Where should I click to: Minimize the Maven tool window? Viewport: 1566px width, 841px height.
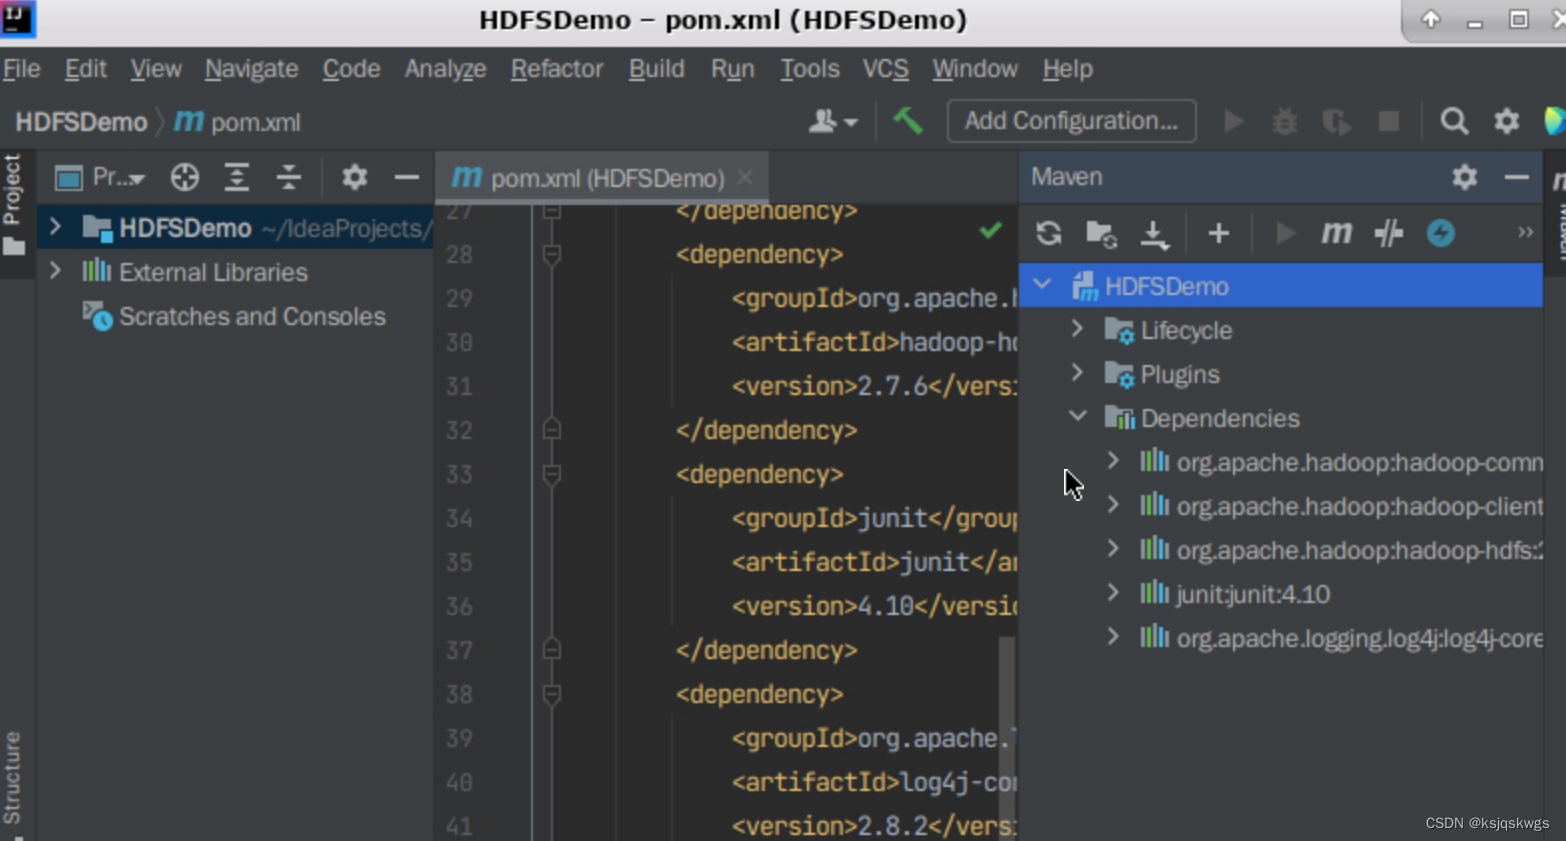[1517, 177]
